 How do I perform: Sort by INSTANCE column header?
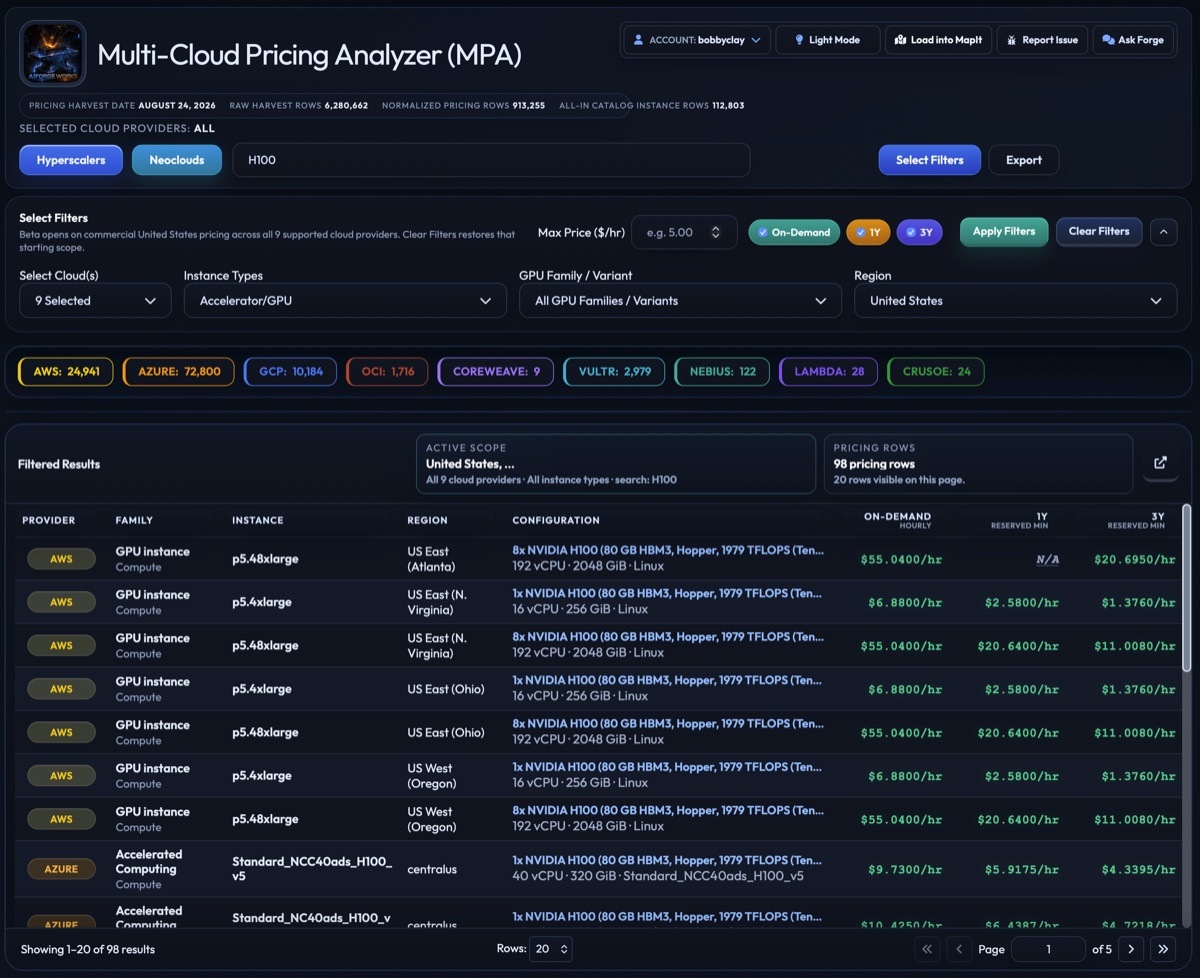point(258,520)
